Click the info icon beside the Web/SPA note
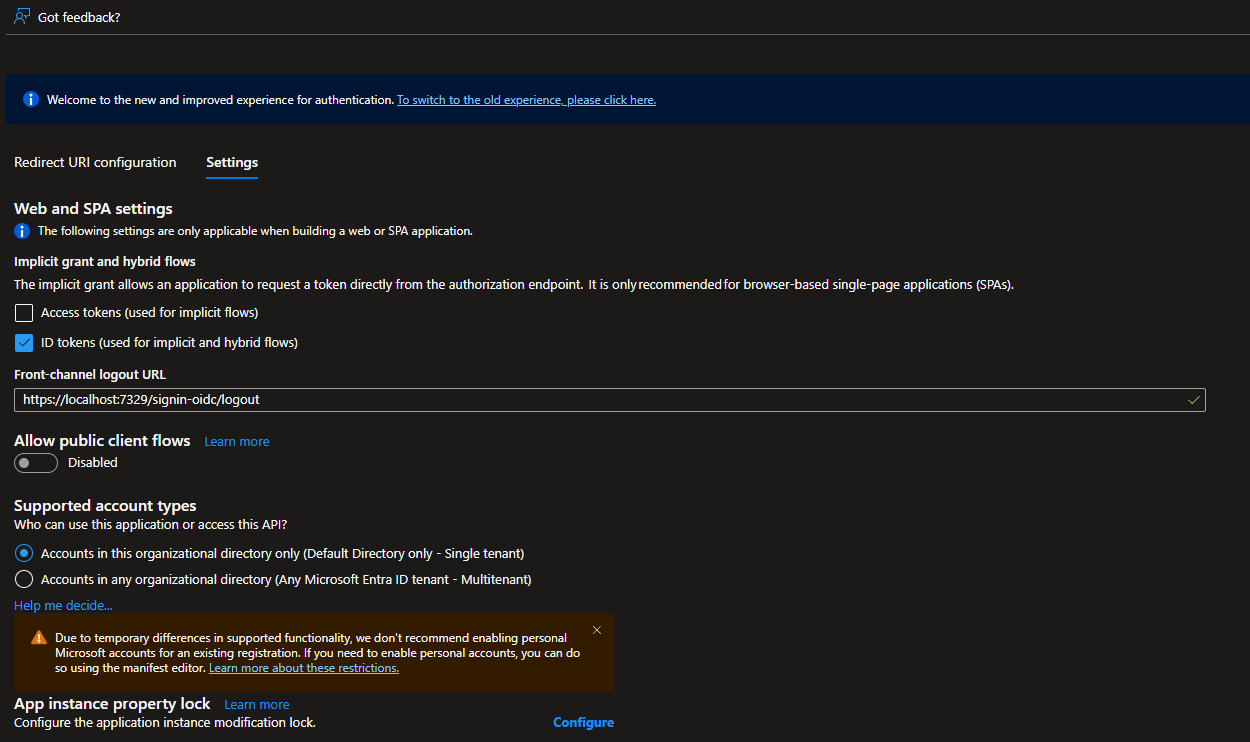 pyautogui.click(x=21, y=231)
